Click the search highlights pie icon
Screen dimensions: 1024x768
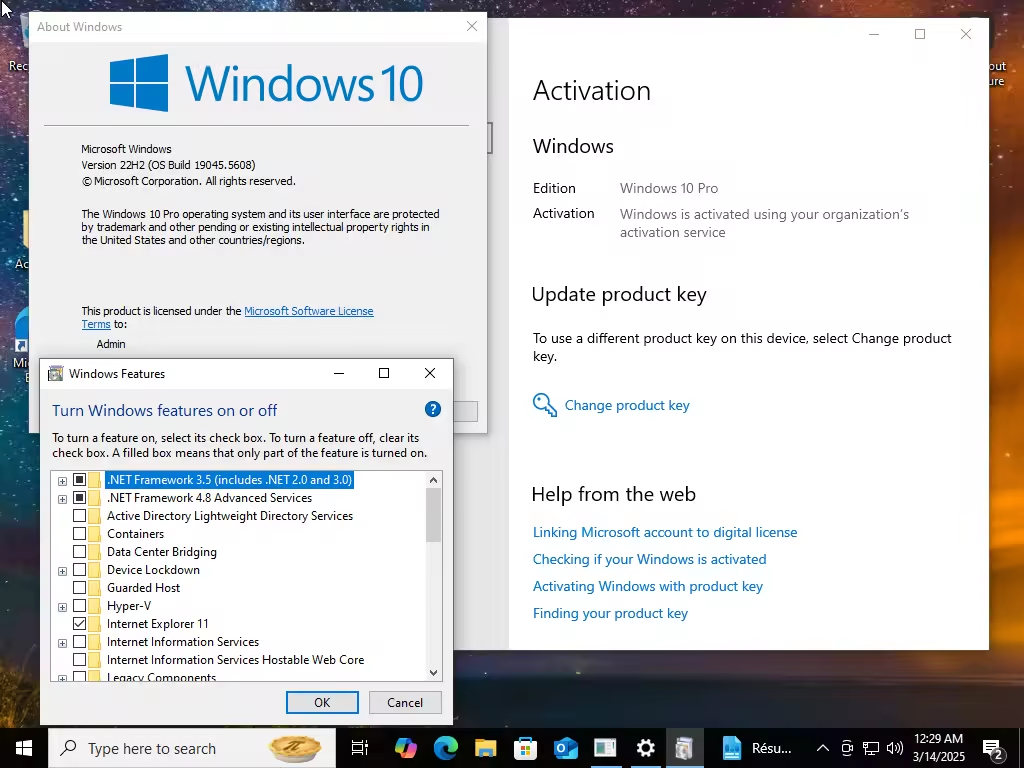295,748
